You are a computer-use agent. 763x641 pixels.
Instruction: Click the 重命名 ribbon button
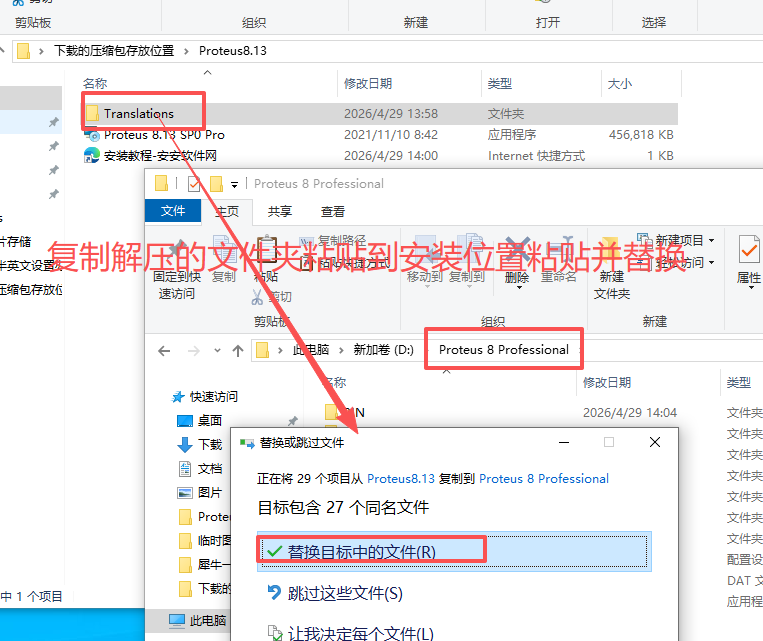point(559,260)
